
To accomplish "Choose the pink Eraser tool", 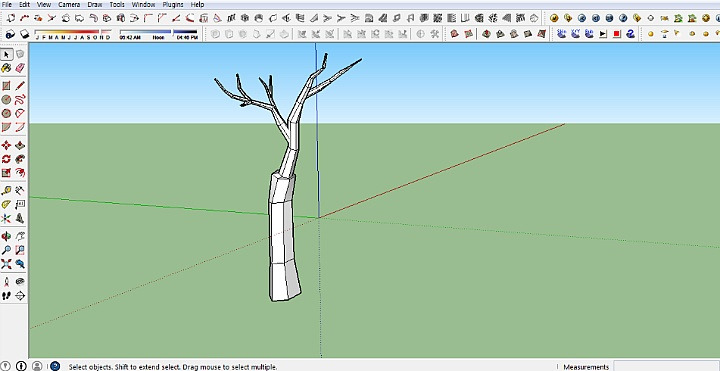I will click(x=20, y=68).
